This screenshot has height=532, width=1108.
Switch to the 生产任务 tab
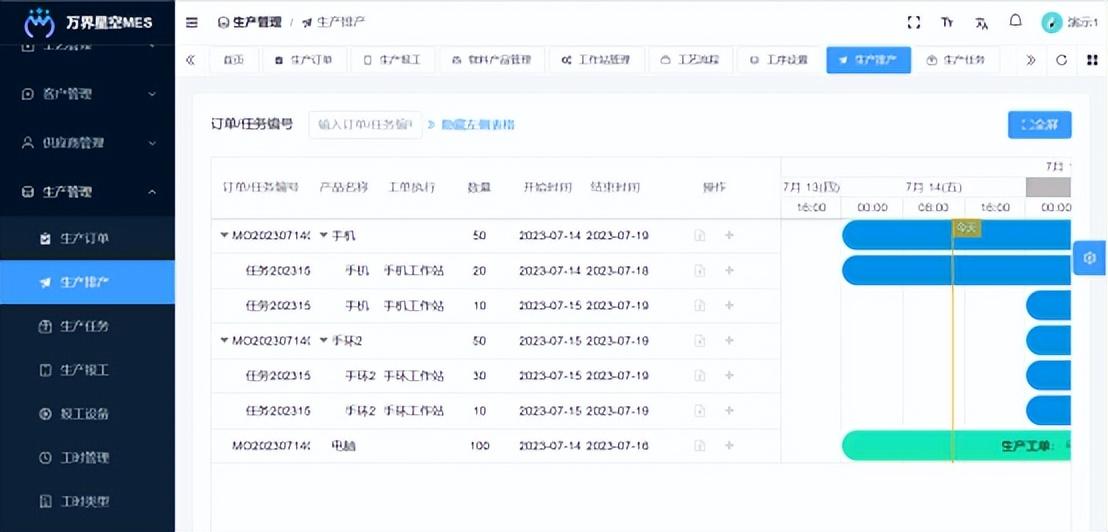tap(956, 60)
